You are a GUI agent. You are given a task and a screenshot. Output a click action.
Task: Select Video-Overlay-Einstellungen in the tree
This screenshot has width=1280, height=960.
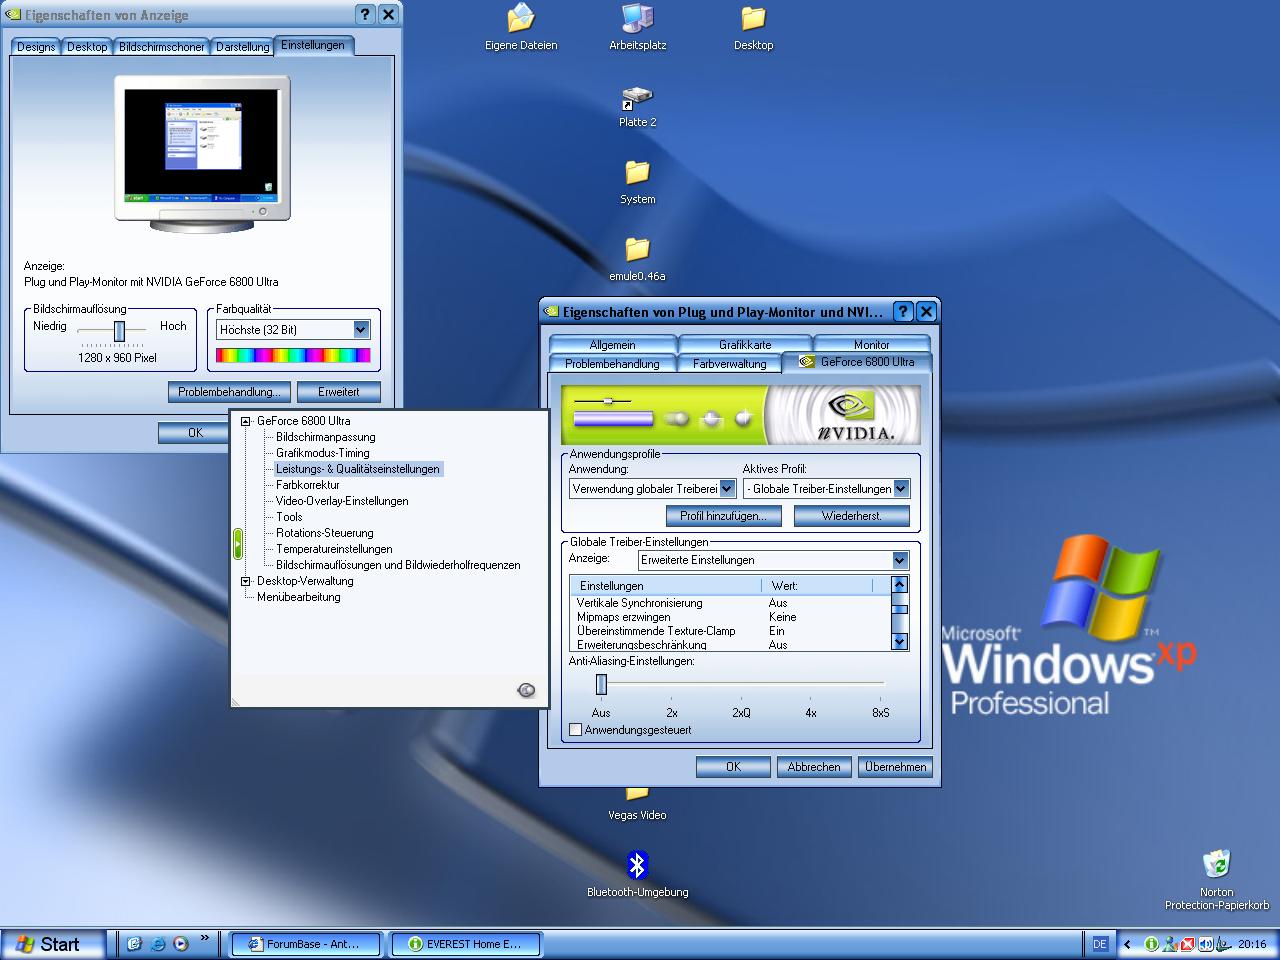tap(342, 501)
